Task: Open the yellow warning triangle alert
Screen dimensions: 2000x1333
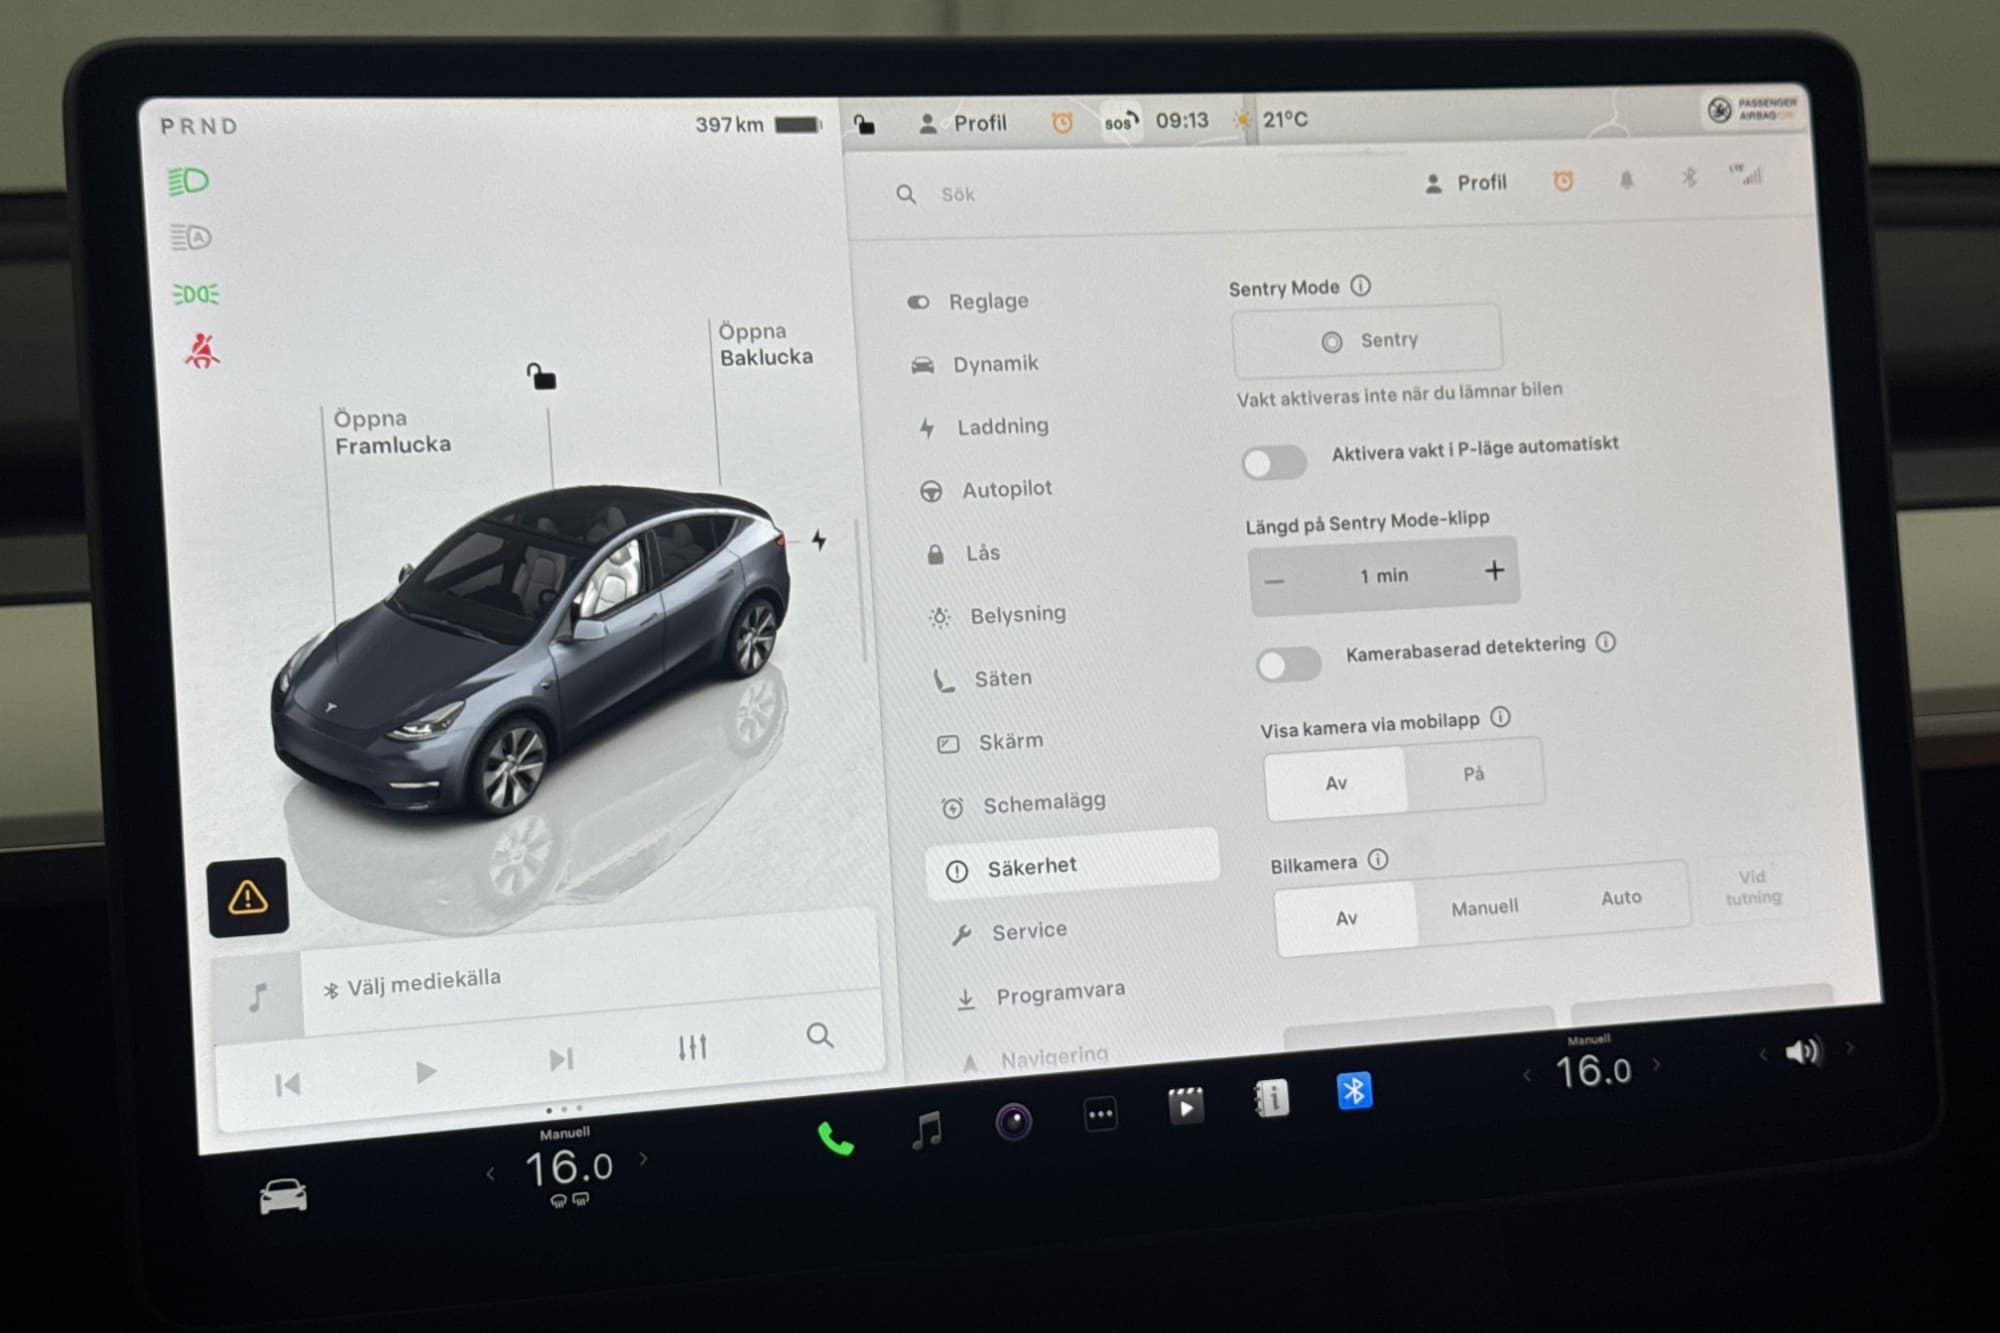Action: point(248,897)
